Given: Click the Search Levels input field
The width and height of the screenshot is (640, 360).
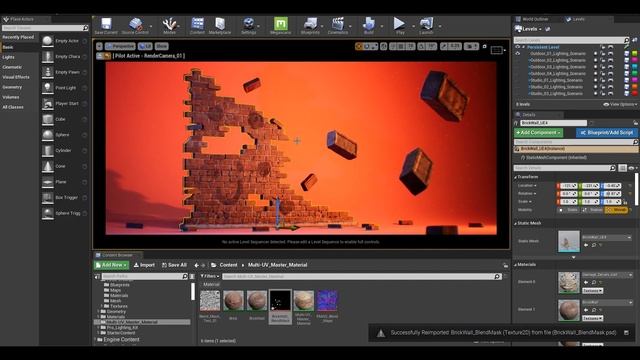Looking at the screenshot, I should [571, 40].
